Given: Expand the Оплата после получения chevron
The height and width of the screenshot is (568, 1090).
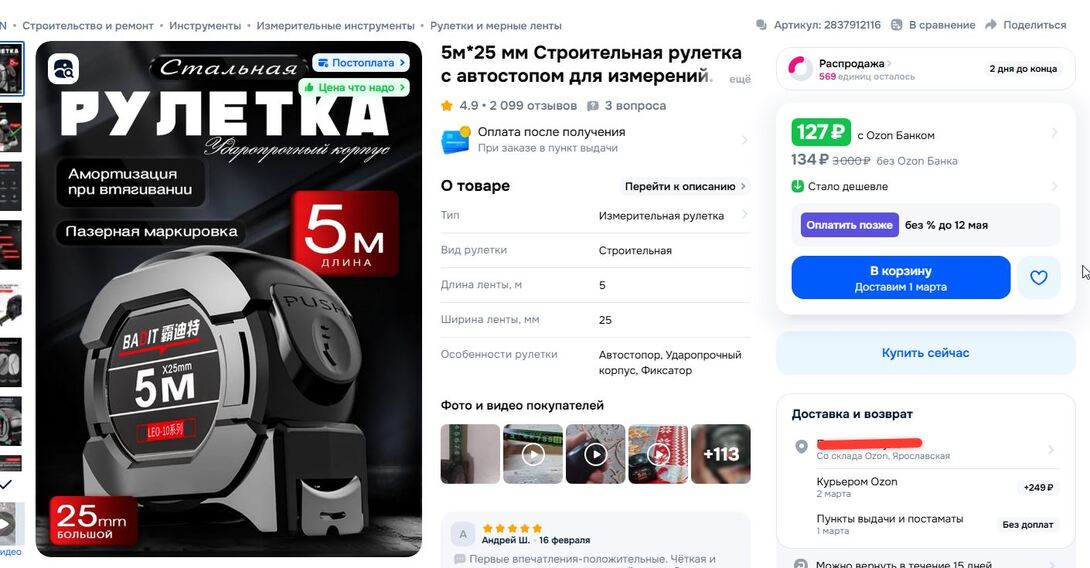Looking at the screenshot, I should click(x=745, y=140).
